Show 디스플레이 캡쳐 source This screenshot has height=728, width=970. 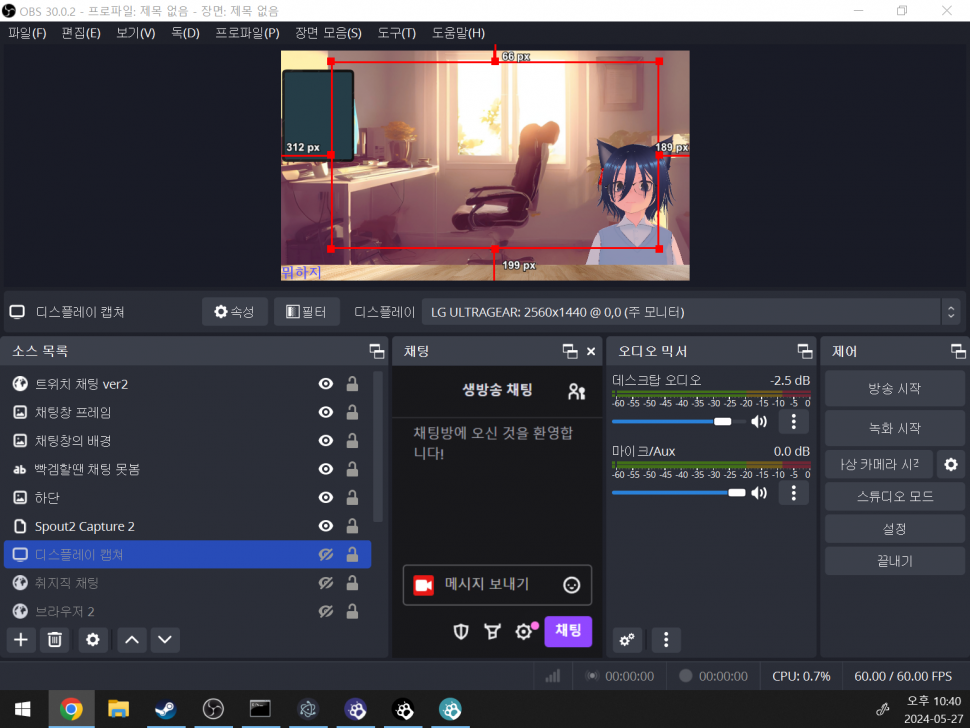325,555
